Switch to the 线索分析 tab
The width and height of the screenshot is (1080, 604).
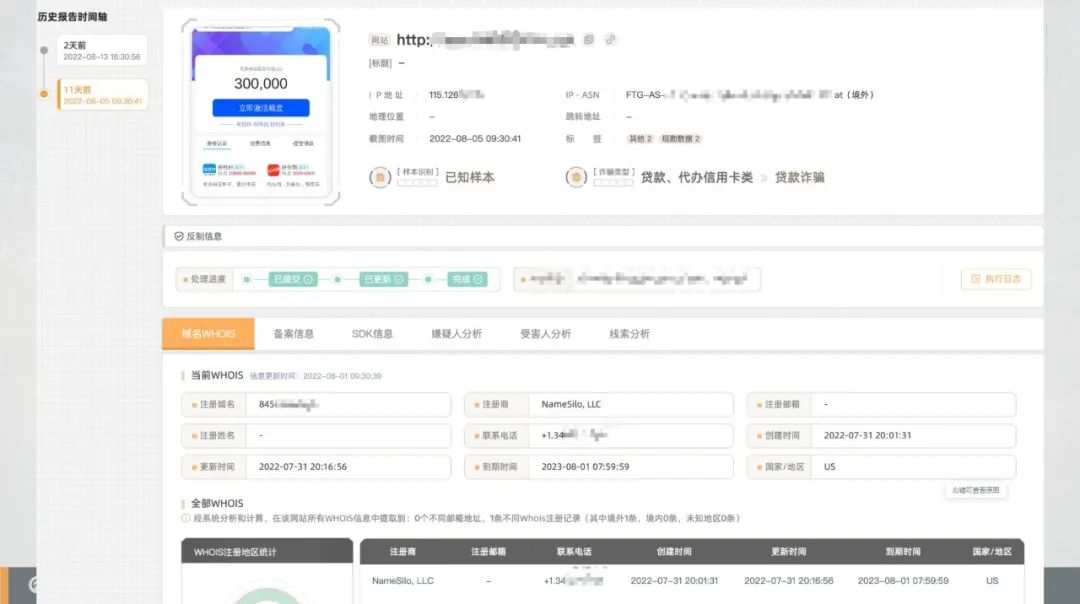tap(630, 334)
